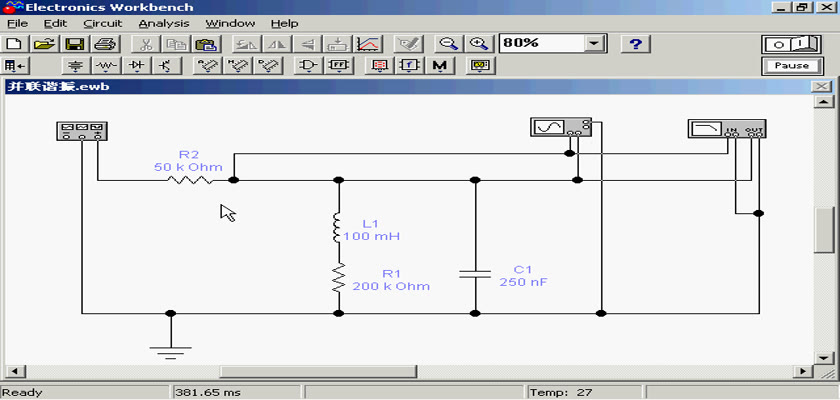Open the Display Graphs icon

click(368, 44)
